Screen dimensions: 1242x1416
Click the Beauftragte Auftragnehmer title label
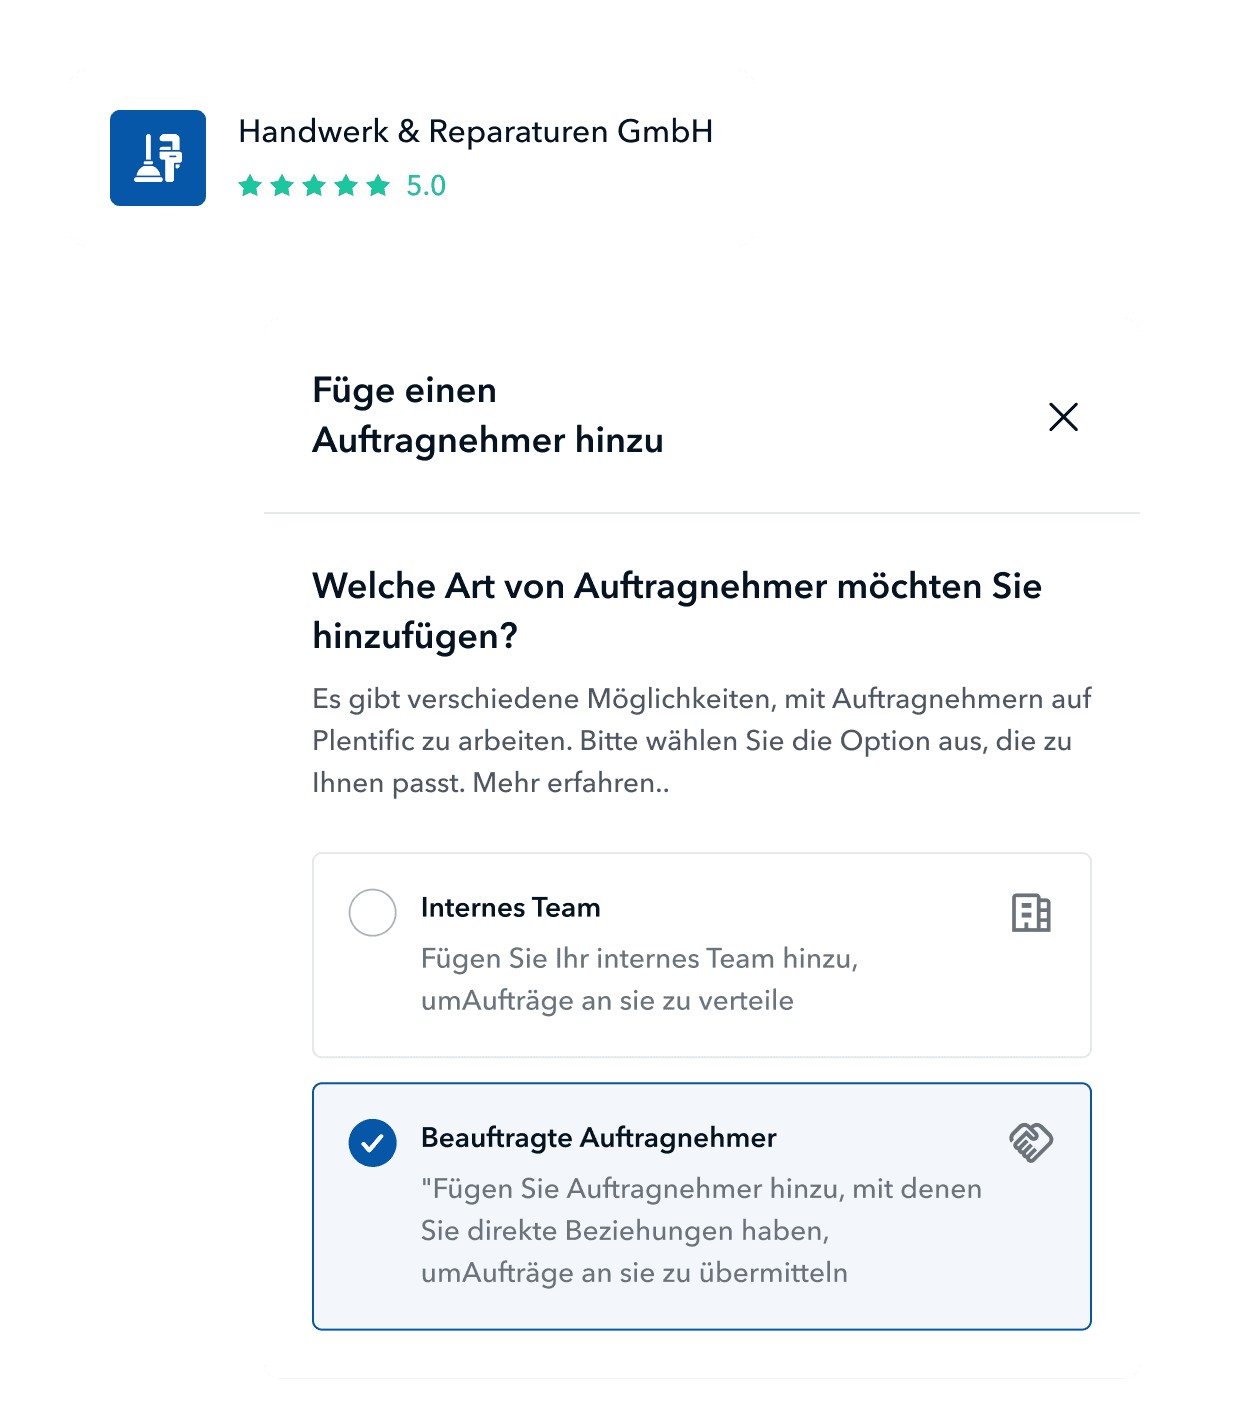[x=599, y=1138]
